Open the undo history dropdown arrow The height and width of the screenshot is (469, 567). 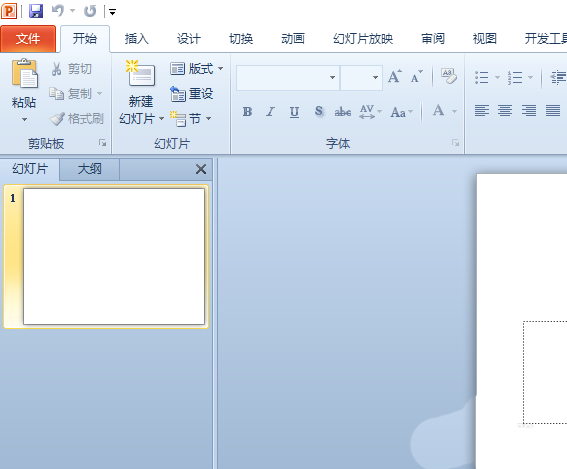pos(73,11)
